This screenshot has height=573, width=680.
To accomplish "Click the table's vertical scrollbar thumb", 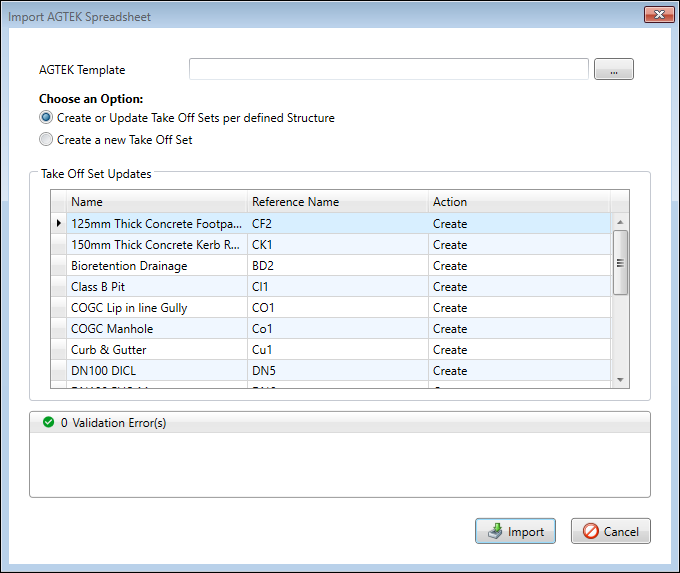I will (620, 262).
